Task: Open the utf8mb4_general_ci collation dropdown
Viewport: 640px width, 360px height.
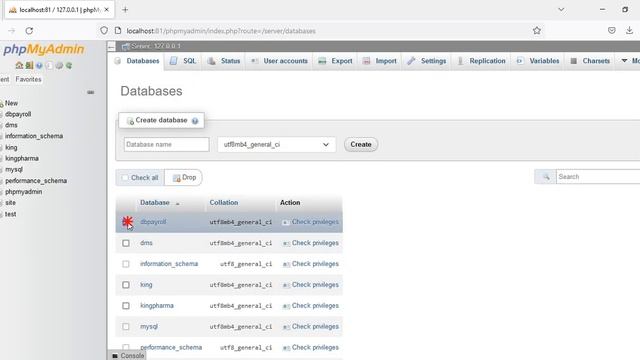Action: 277,144
